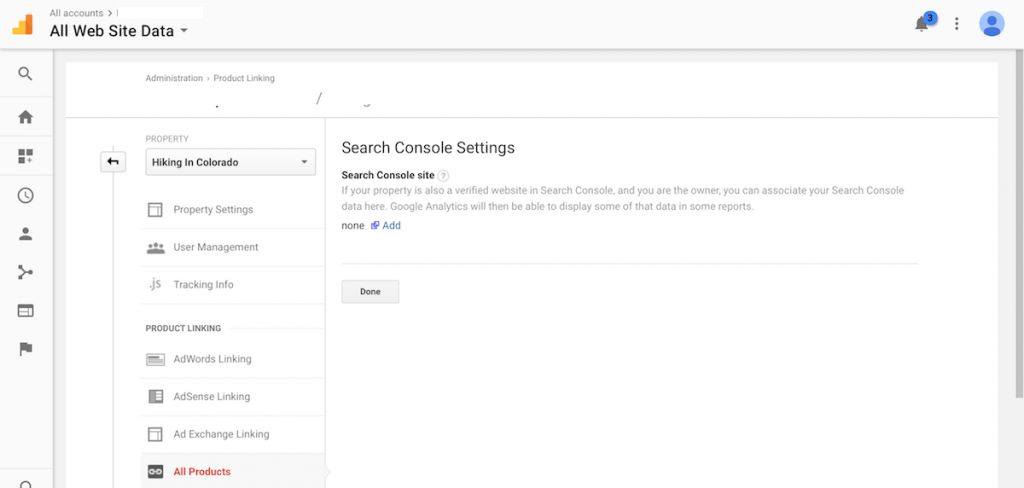The image size is (1024, 488).
Task: Click help question mark beside Search Console site
Action: tap(443, 176)
